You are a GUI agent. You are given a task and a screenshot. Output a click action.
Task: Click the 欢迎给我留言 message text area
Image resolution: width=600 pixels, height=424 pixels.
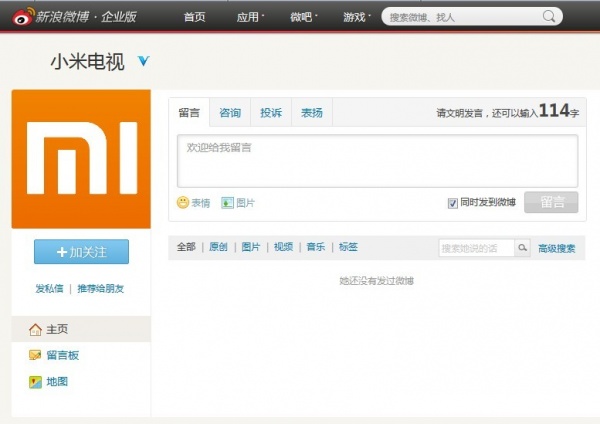[x=377, y=161]
